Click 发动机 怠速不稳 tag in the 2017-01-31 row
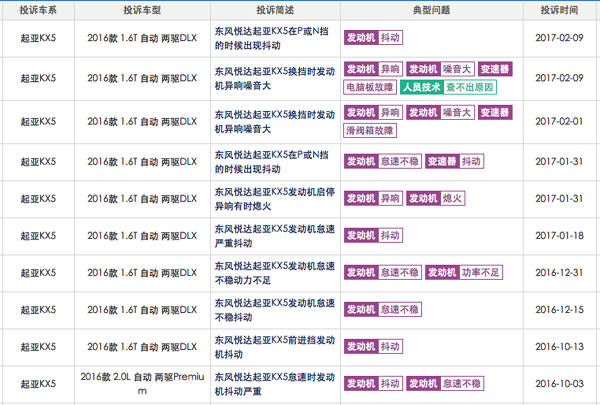 click(x=383, y=162)
